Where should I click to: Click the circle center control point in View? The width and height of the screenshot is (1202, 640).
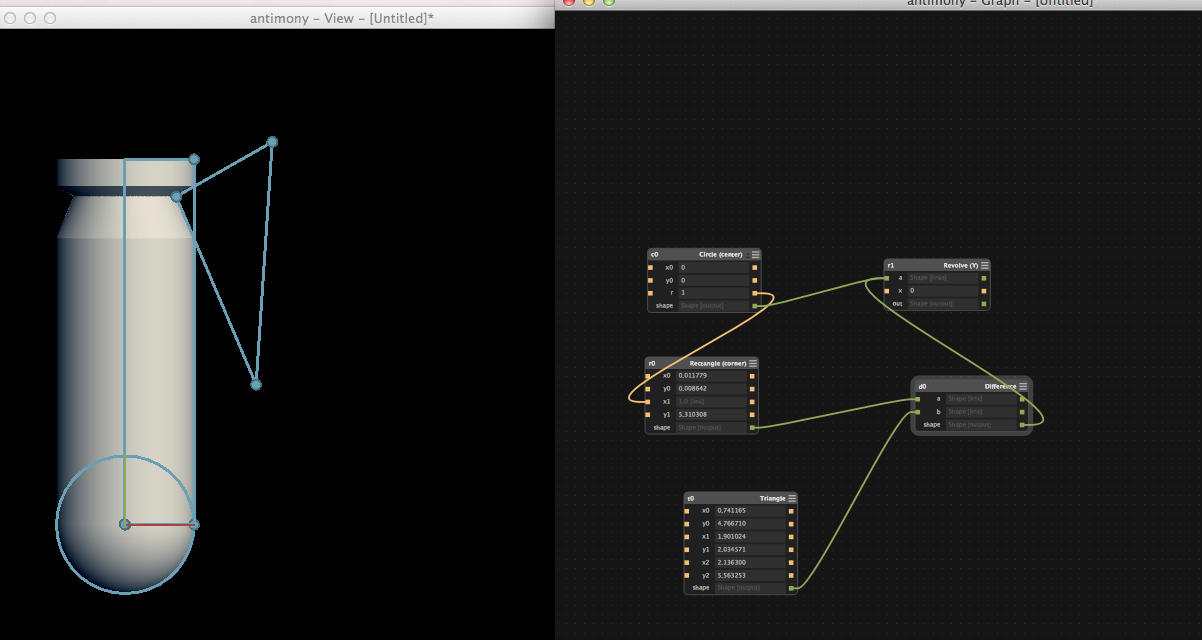pos(125,524)
